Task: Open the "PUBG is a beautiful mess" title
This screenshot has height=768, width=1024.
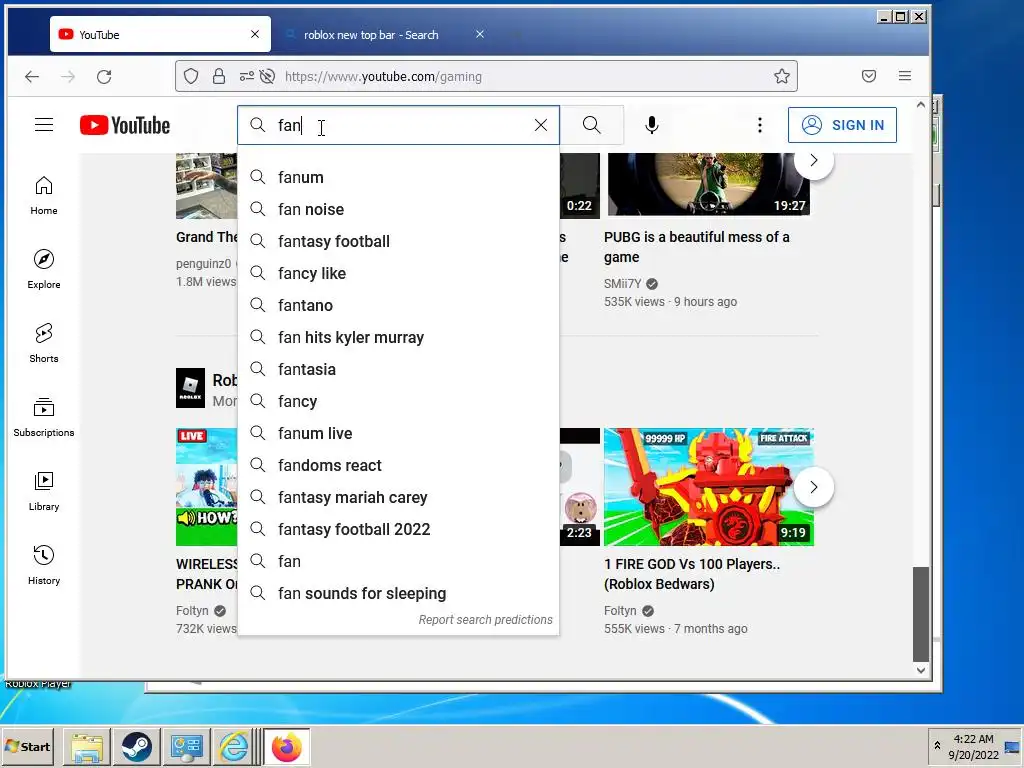Action: [x=696, y=247]
